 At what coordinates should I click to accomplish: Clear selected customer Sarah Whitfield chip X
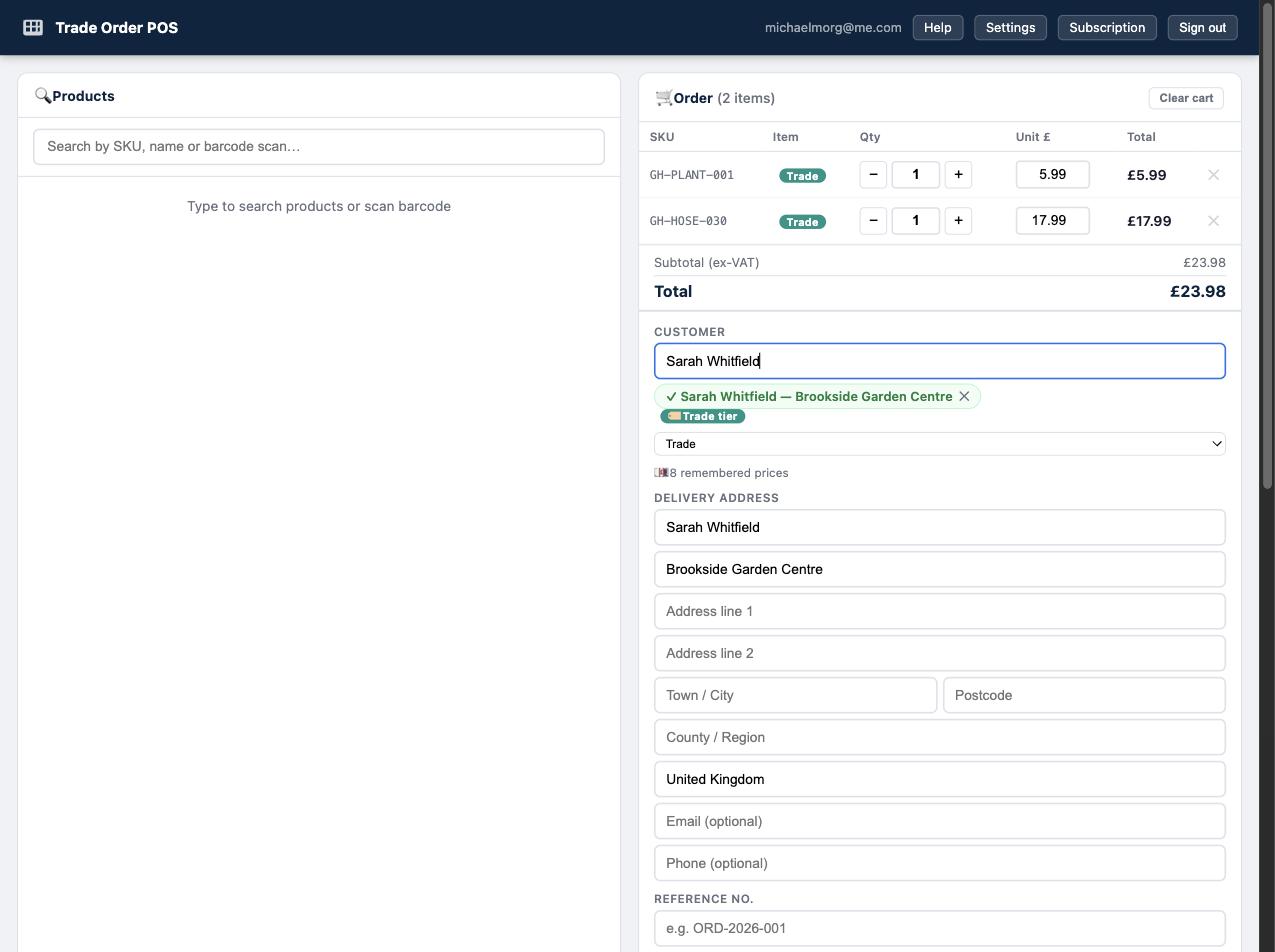(x=964, y=396)
